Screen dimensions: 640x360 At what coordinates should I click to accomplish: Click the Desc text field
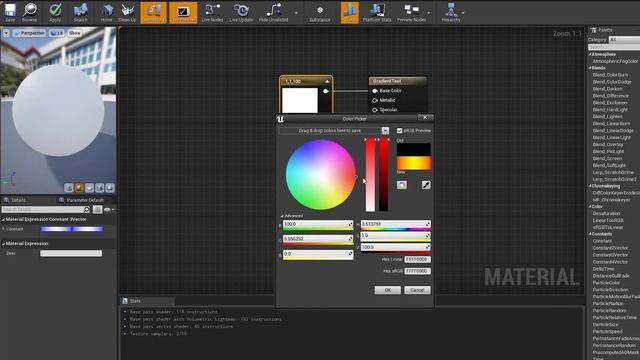point(71,253)
